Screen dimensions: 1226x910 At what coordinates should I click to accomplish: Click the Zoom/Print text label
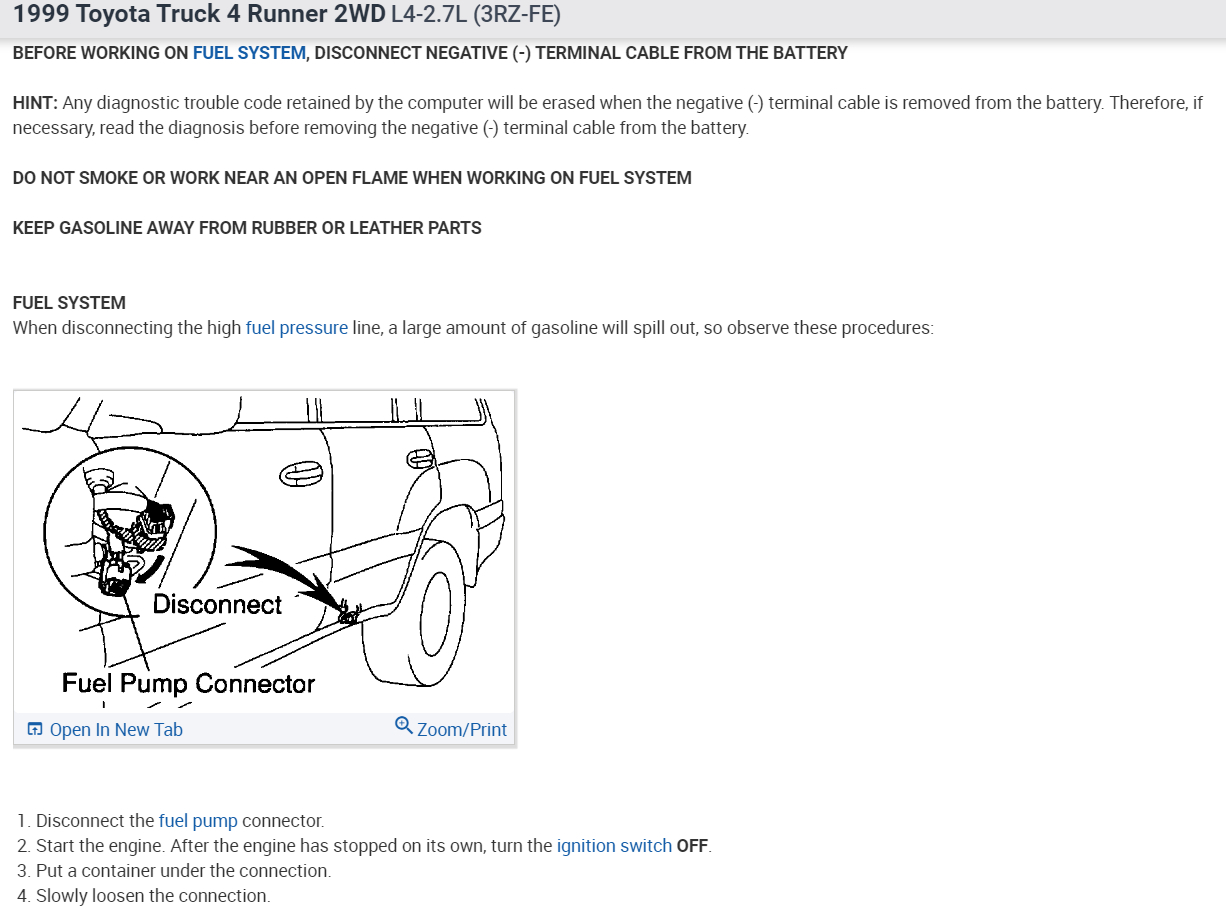[x=462, y=730]
